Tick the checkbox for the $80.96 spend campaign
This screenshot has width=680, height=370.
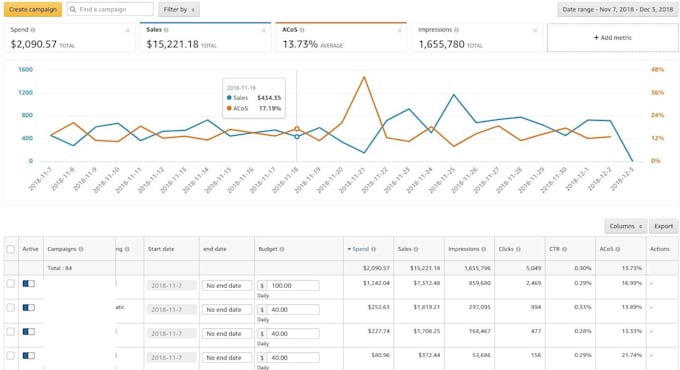(x=11, y=355)
